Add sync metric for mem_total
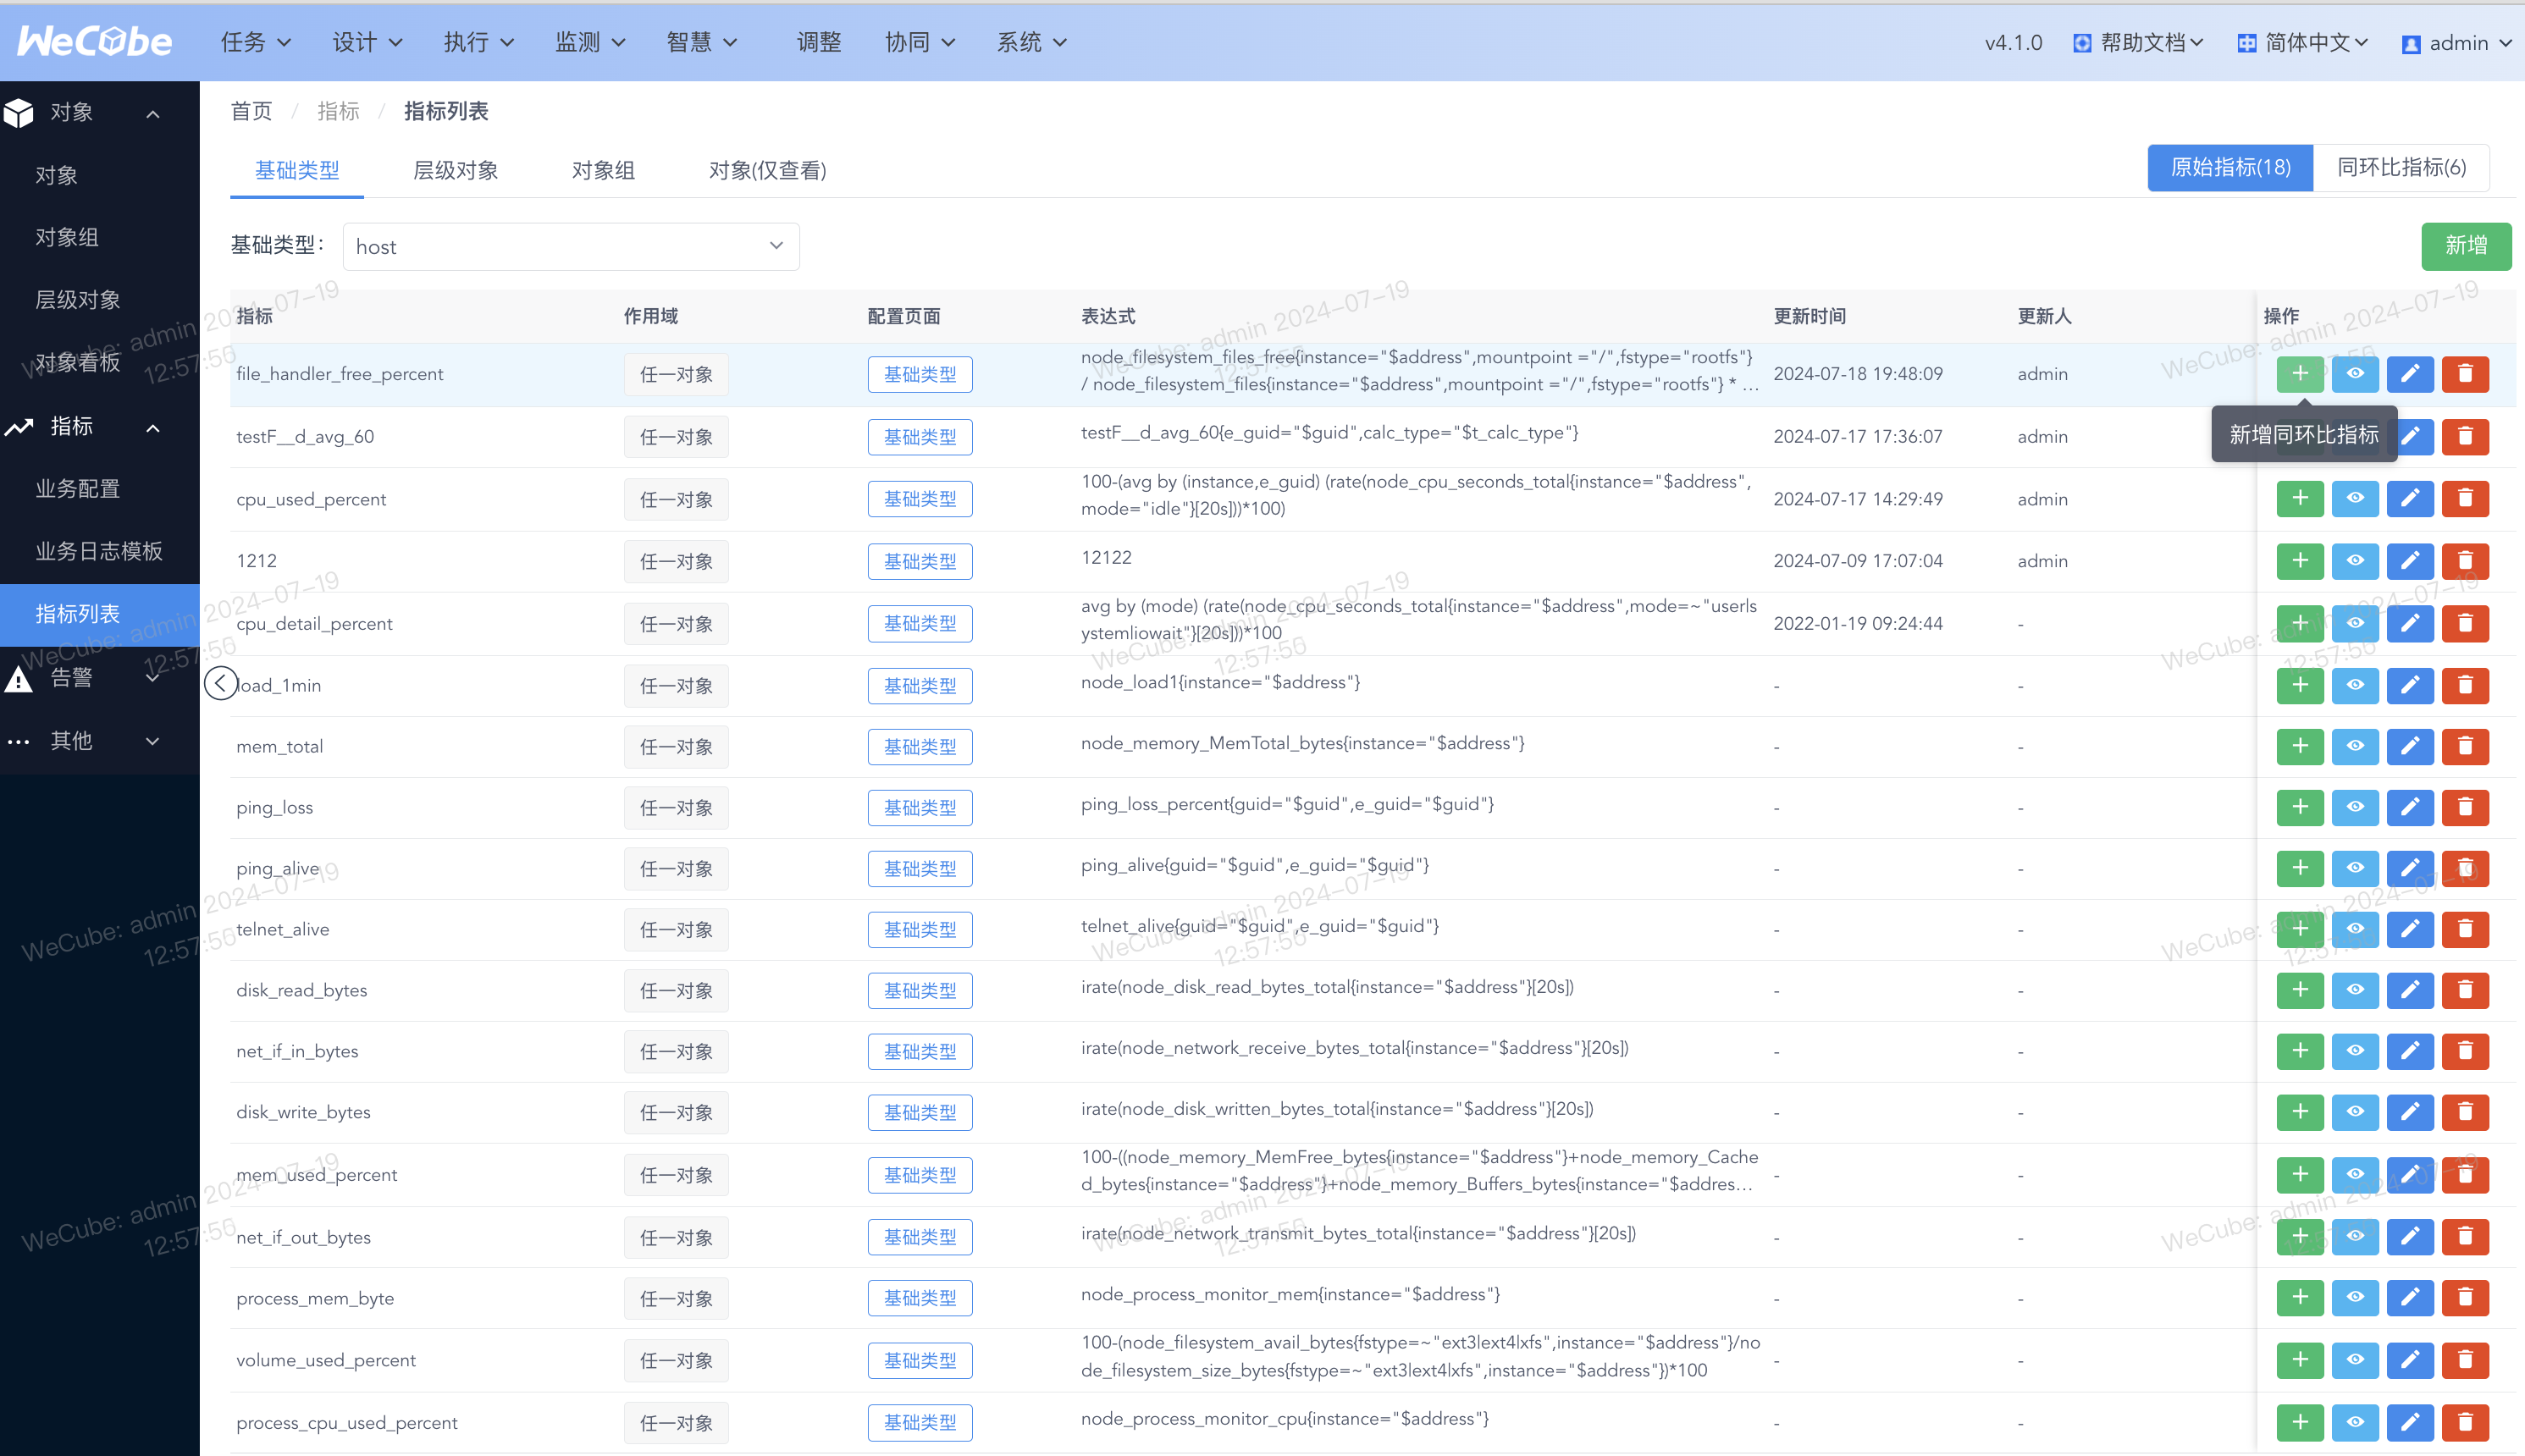 point(2300,746)
